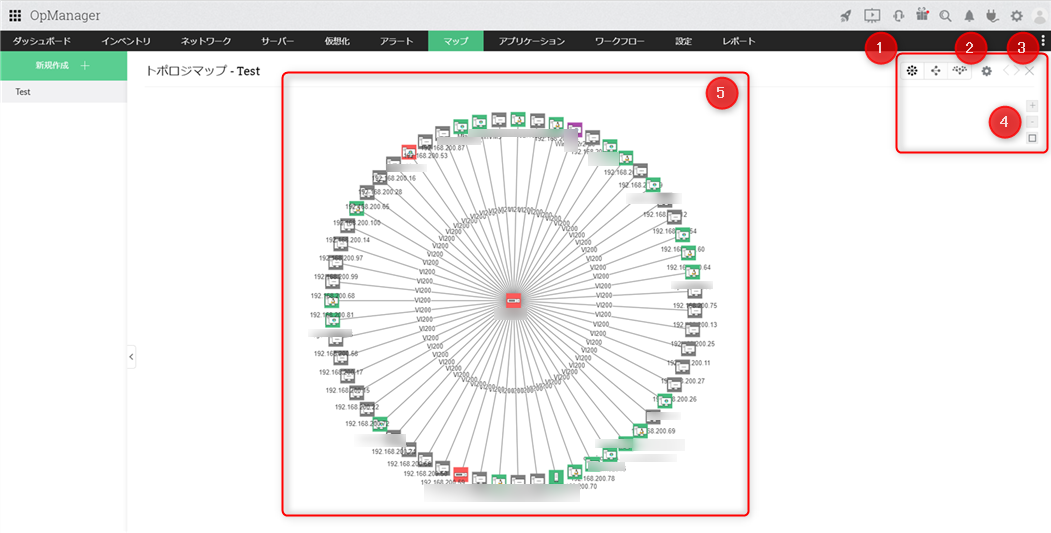Open the vertical three-dot menu

pos(1043,40)
